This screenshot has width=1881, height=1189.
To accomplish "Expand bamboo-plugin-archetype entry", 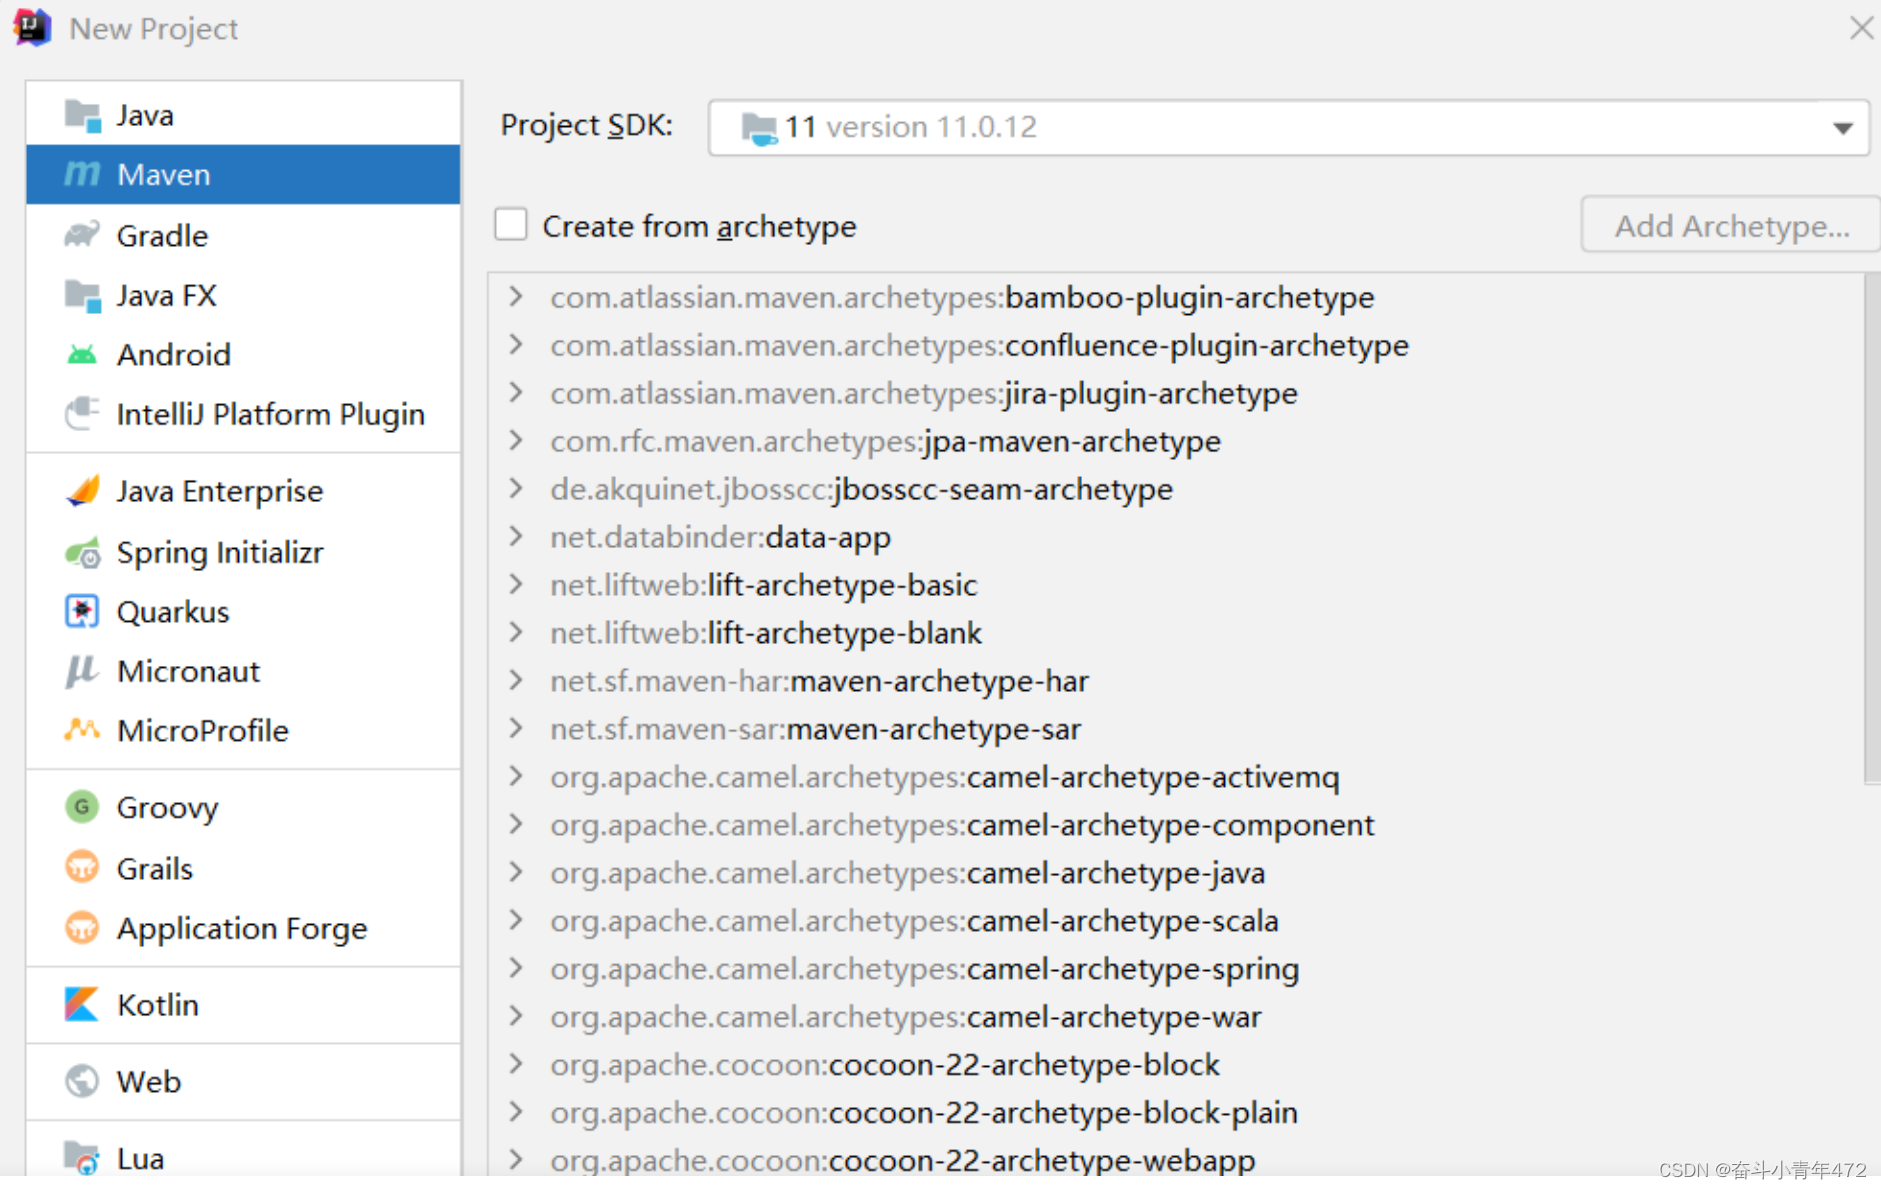I will click(x=516, y=296).
